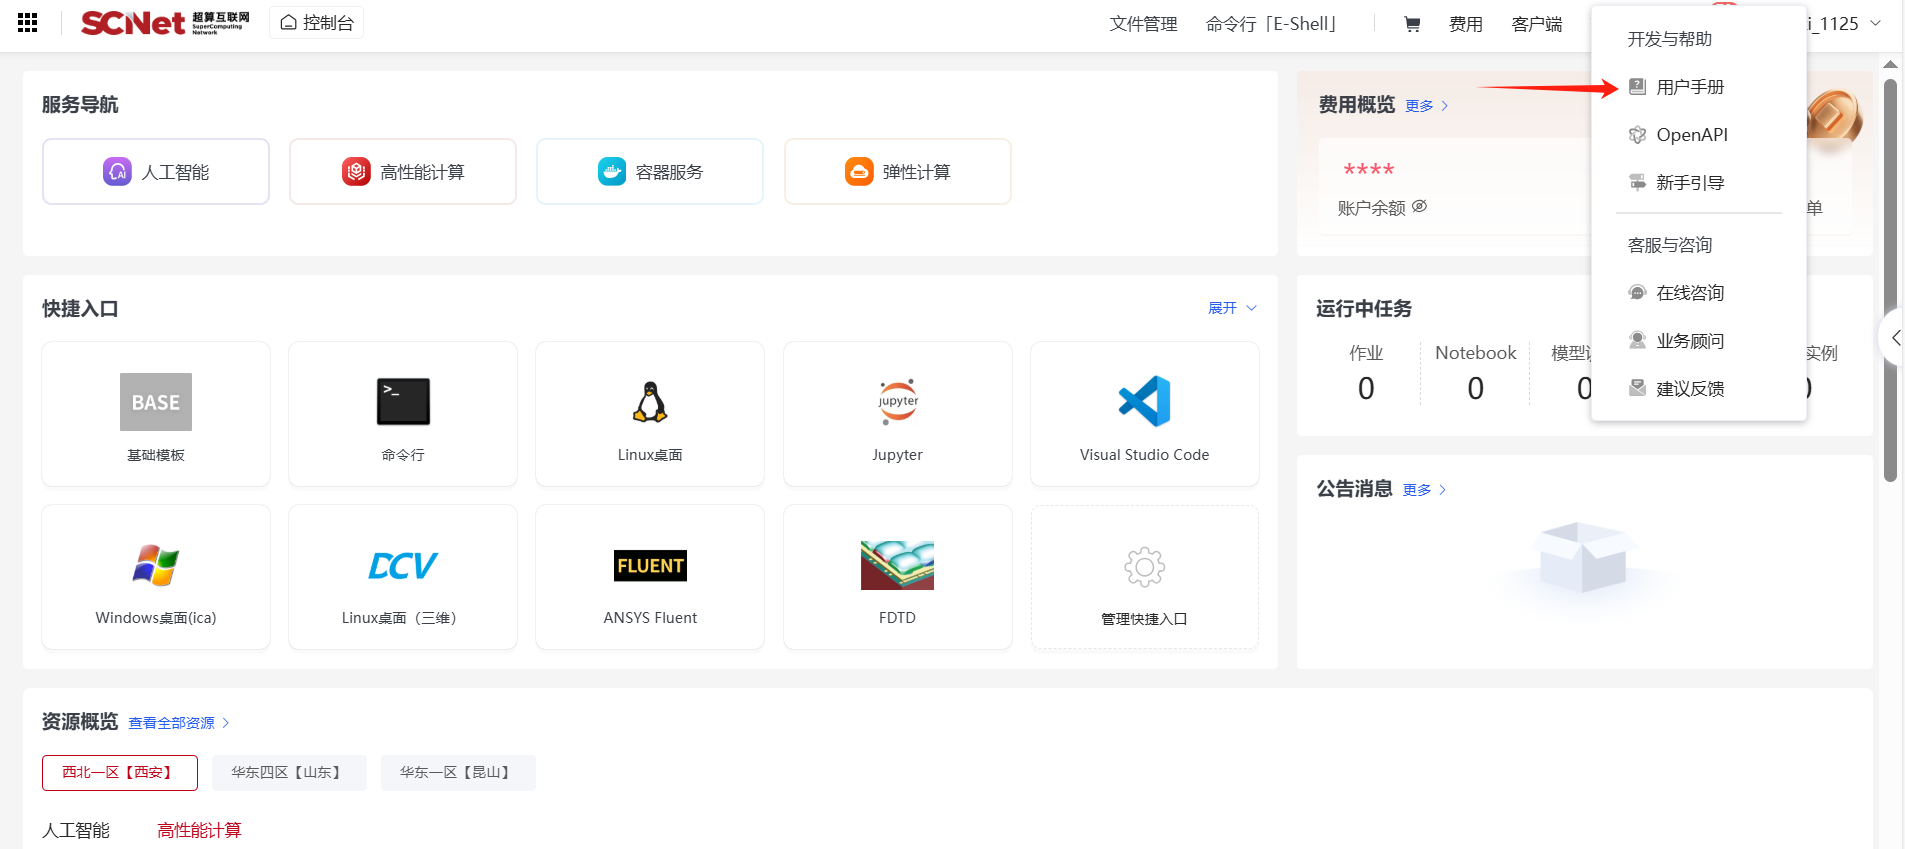
Task: Open the user account dropdown arrow
Action: pos(1875,23)
